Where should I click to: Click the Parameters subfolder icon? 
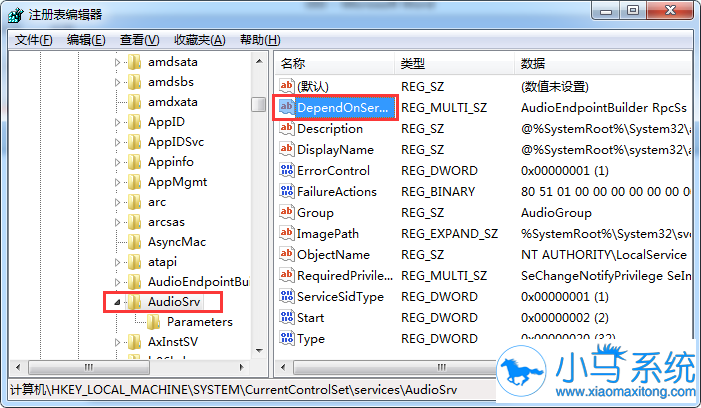pyautogui.click(x=153, y=322)
